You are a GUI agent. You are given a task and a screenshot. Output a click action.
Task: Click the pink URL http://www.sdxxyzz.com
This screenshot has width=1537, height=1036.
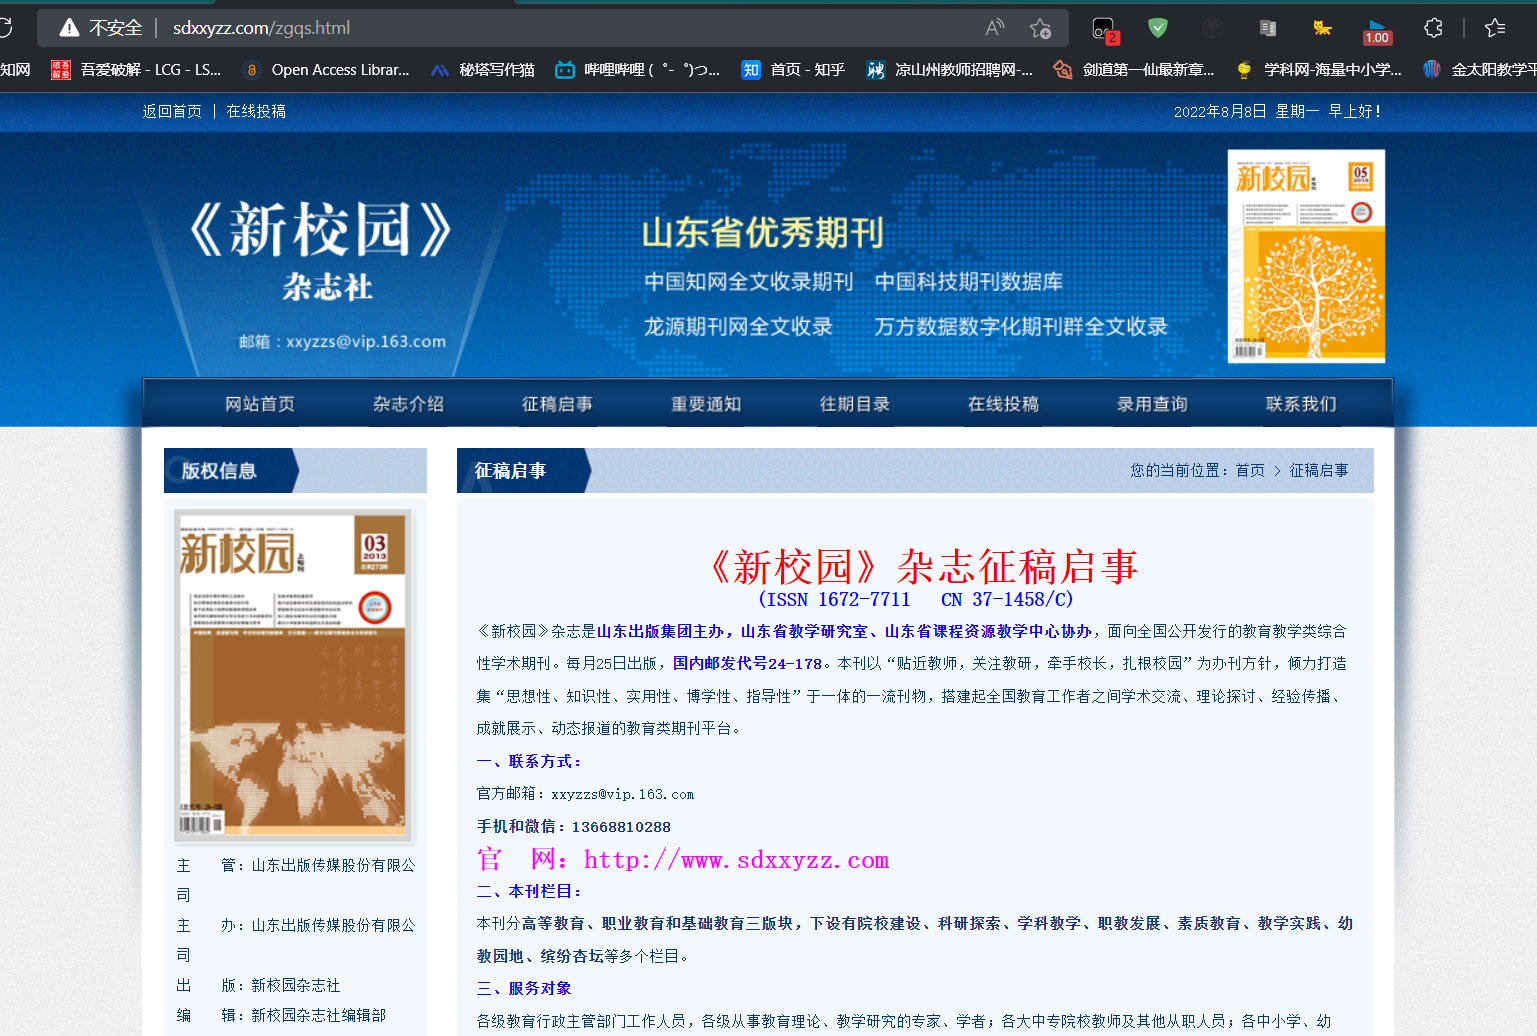click(736, 860)
